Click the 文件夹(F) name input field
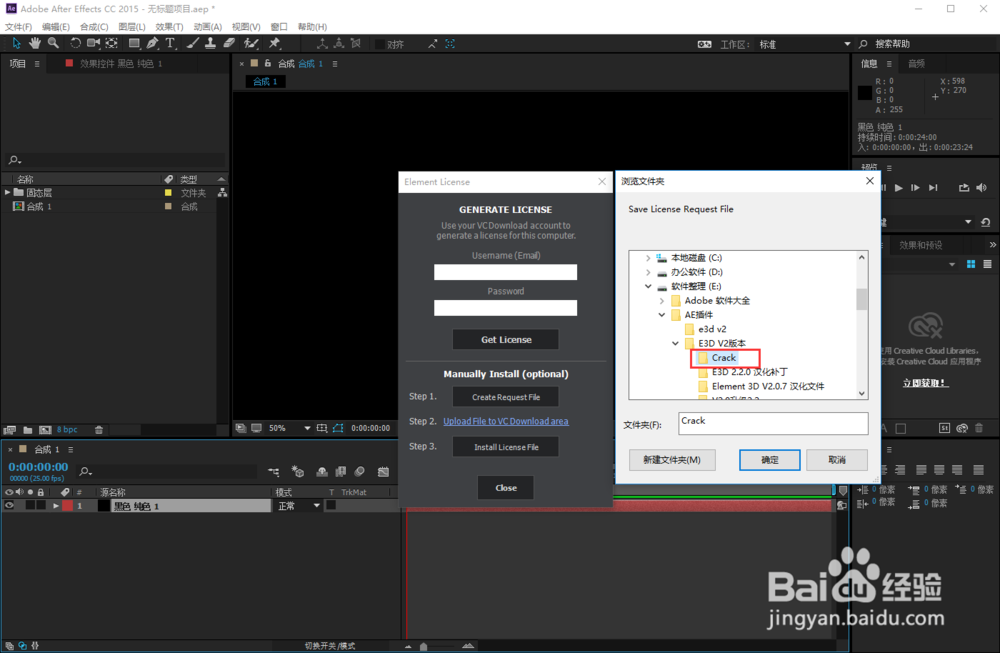1000x653 pixels. (773, 423)
